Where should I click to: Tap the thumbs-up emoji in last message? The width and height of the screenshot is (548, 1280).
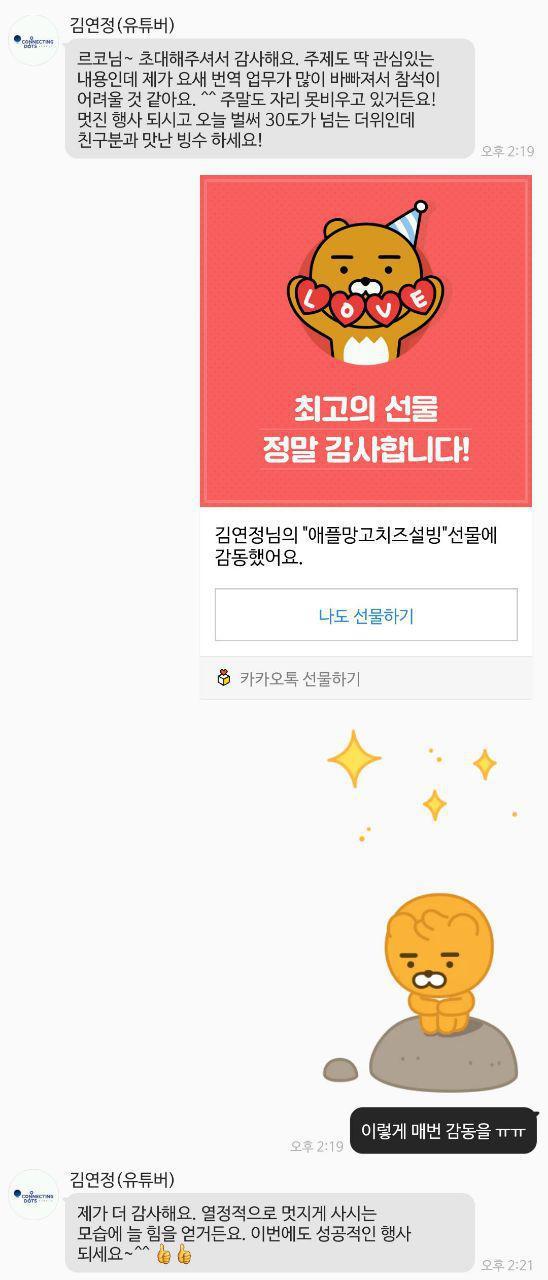(174, 1254)
